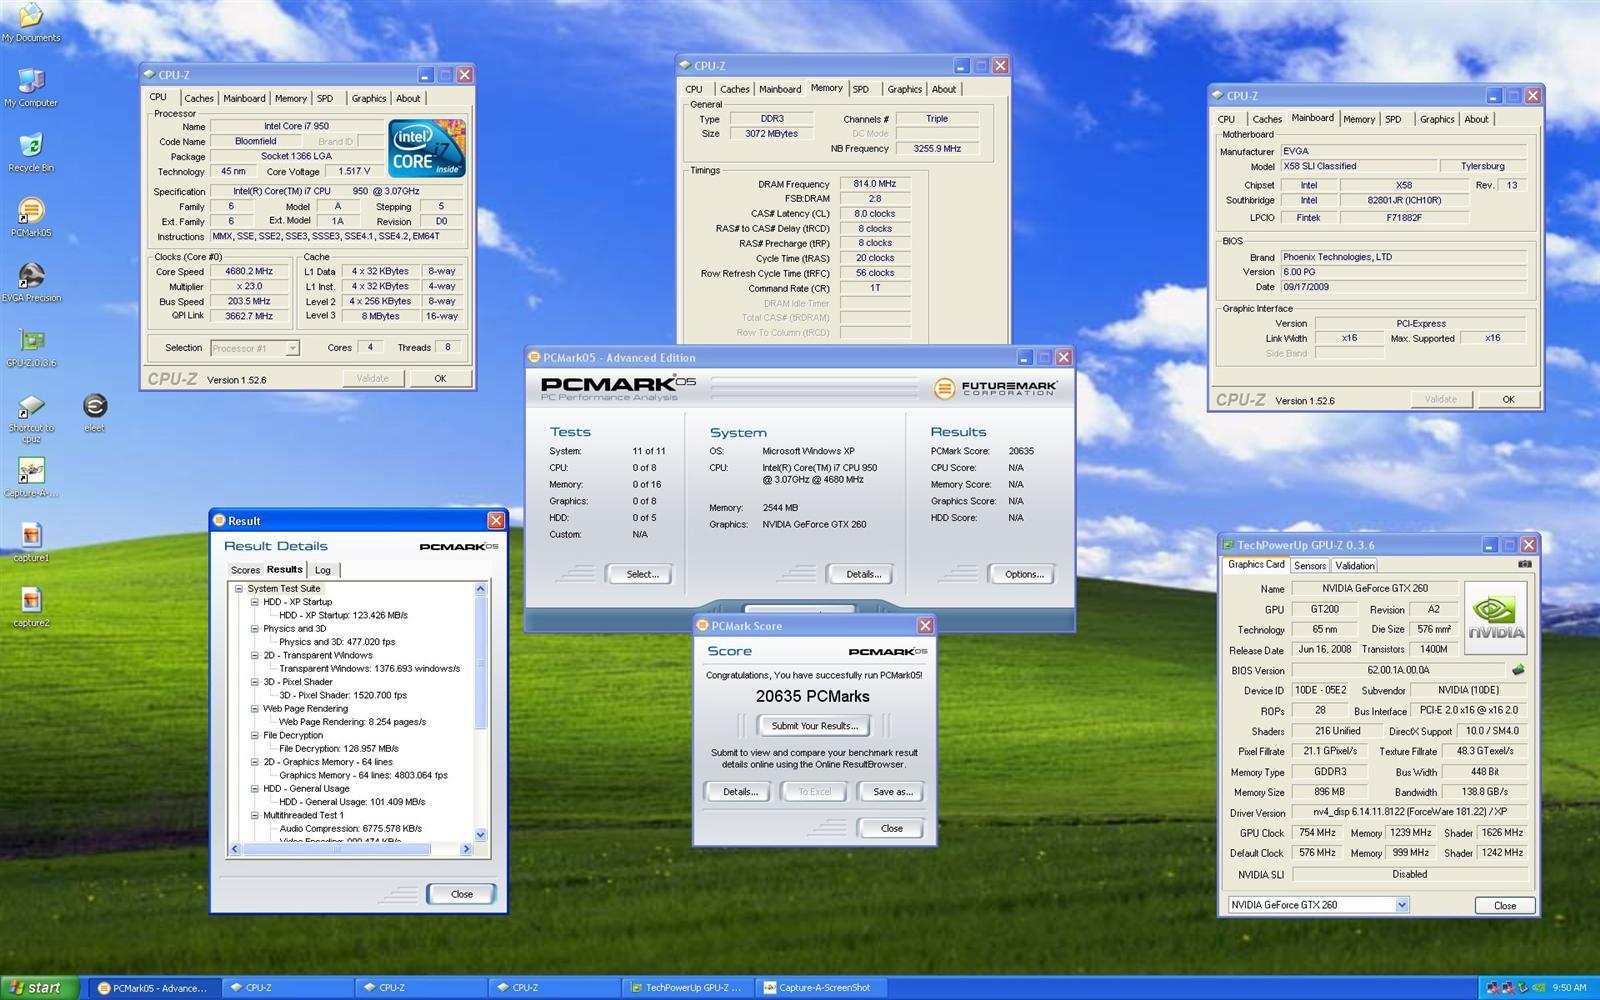Image resolution: width=1600 pixels, height=1000 pixels.
Task: Click the results list vertical scroll down arrow
Action: tap(480, 834)
